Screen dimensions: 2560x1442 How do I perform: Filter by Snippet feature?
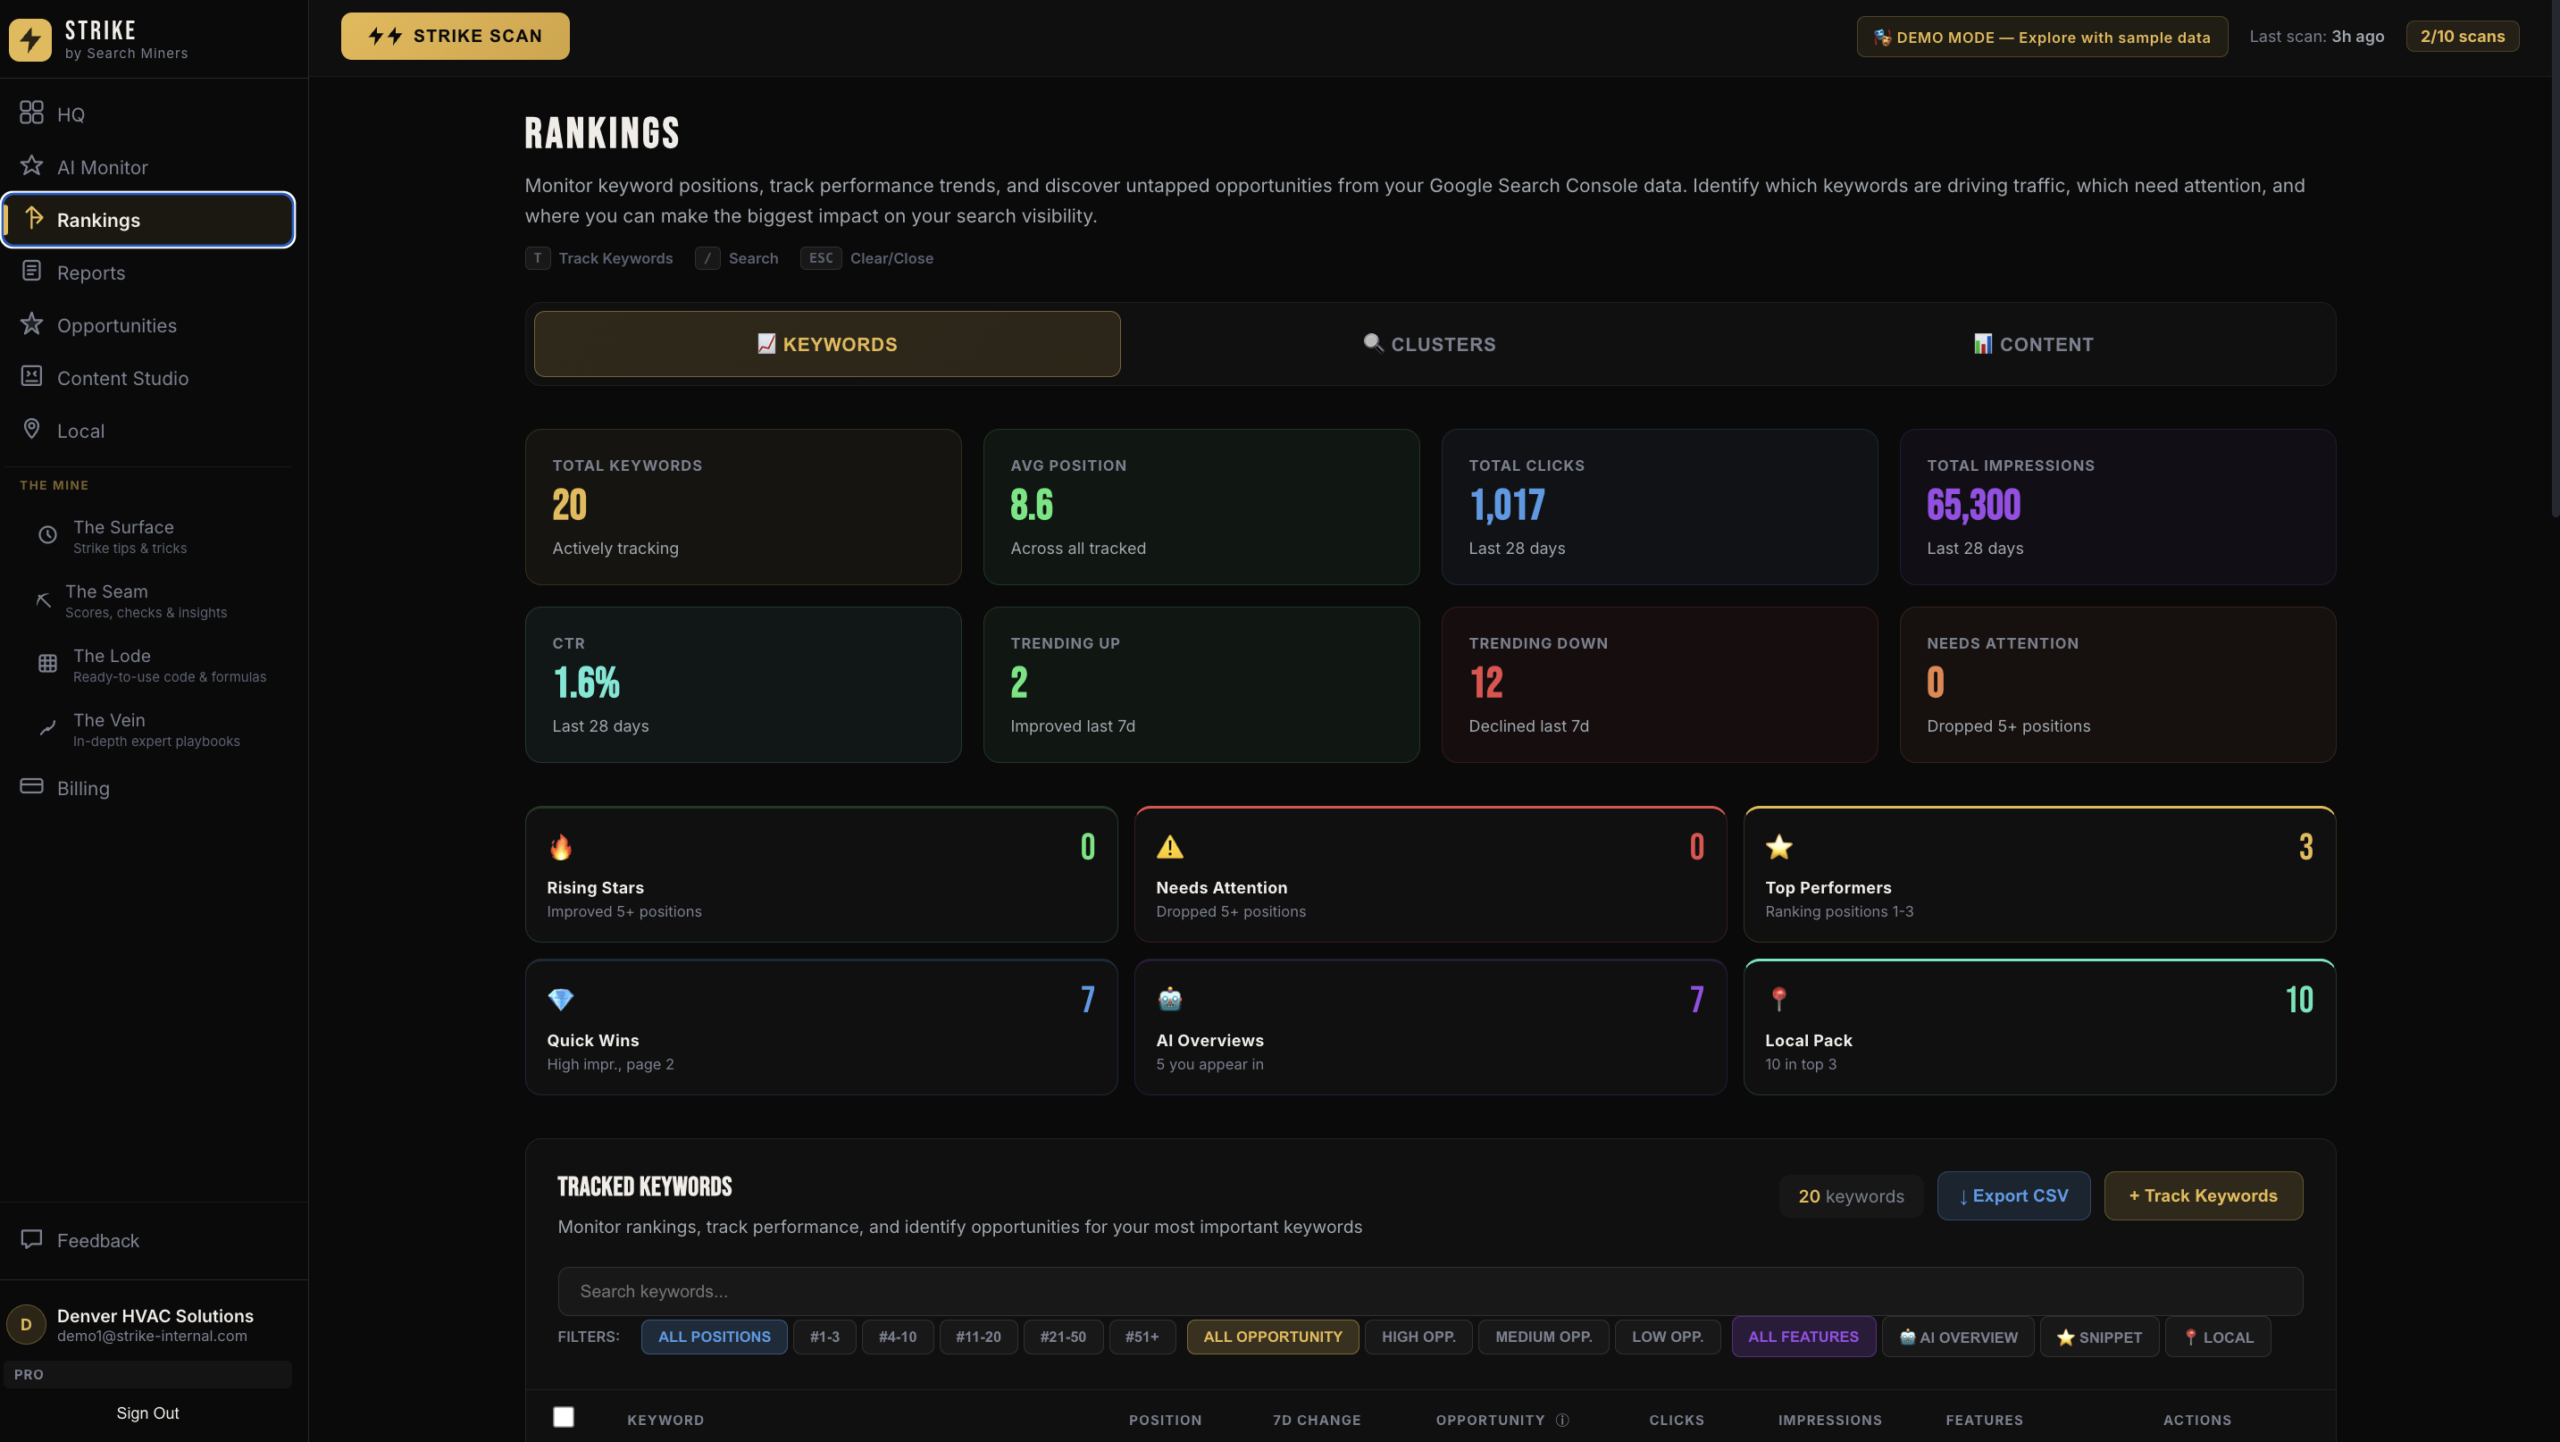click(x=2099, y=1338)
